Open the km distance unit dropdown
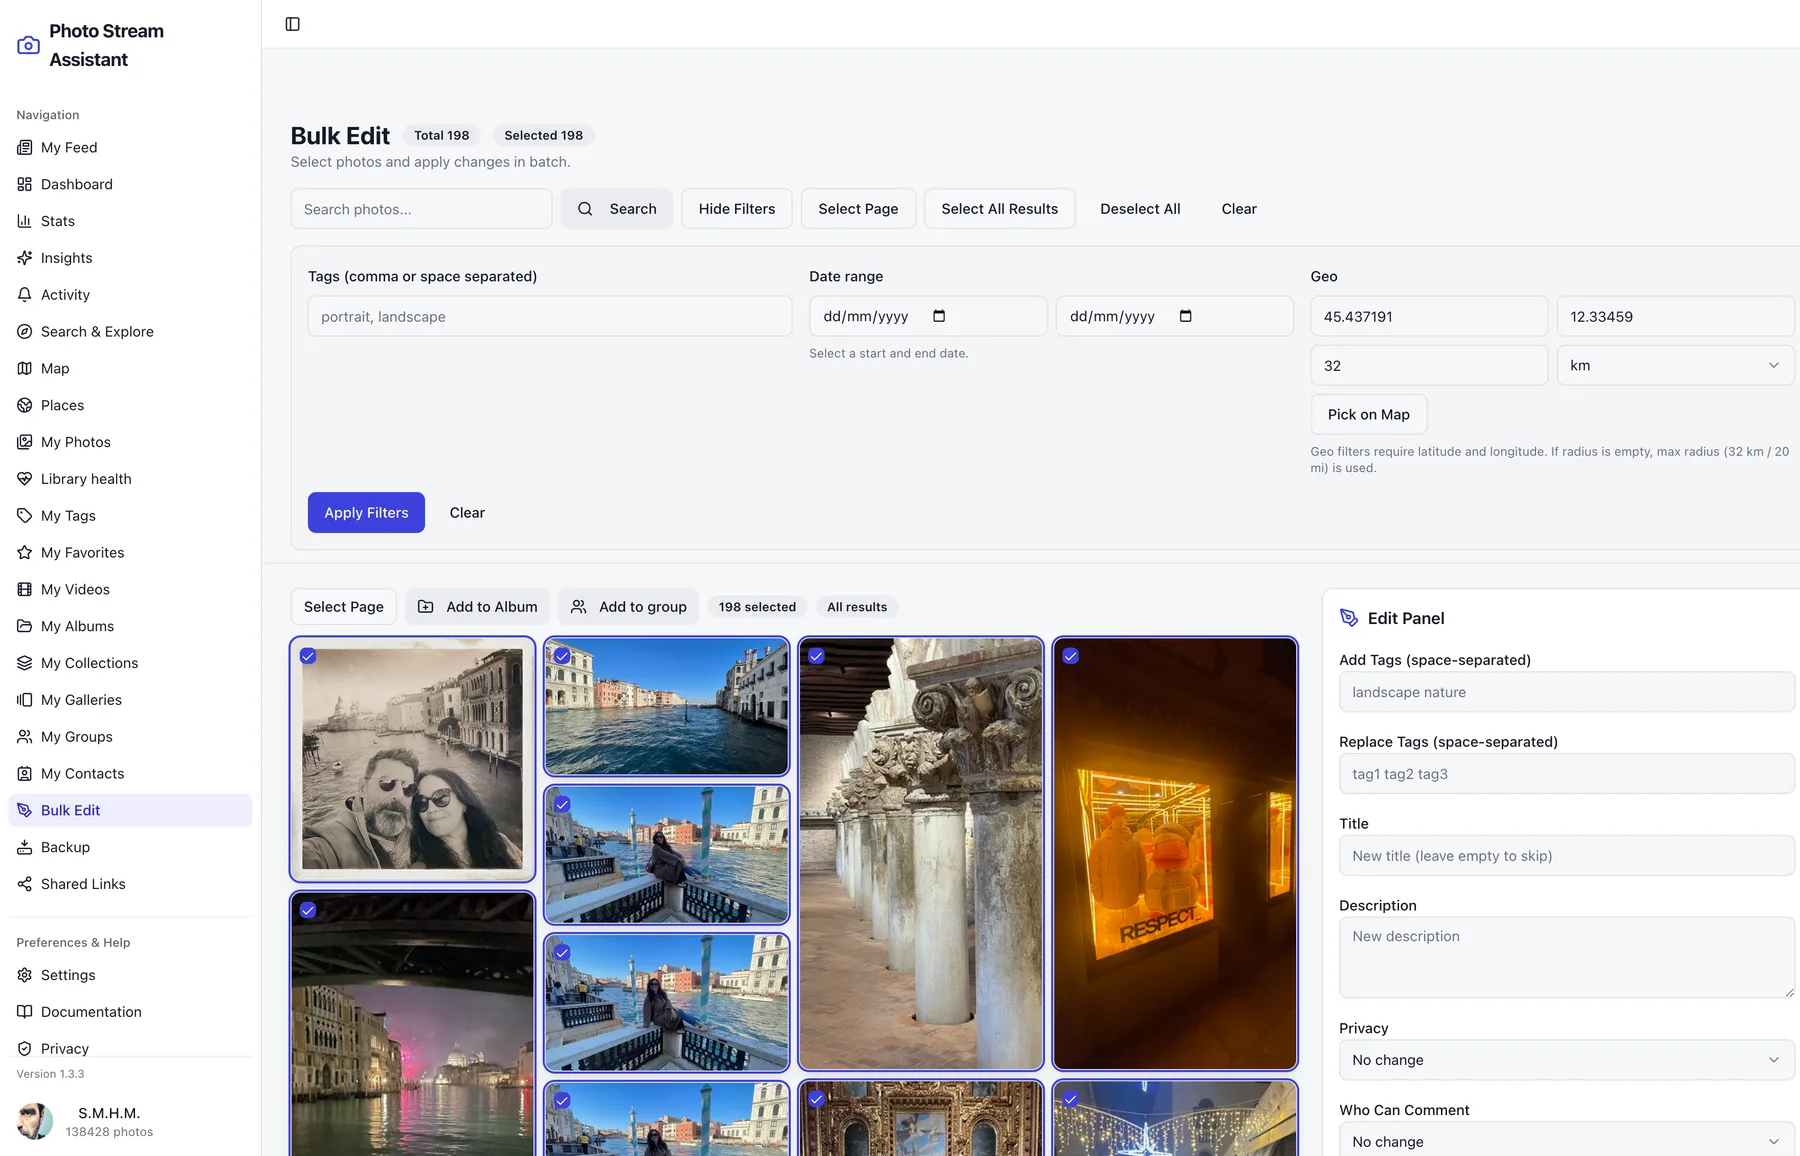Screen dimensions: 1800x1156 pyautogui.click(x=1675, y=365)
